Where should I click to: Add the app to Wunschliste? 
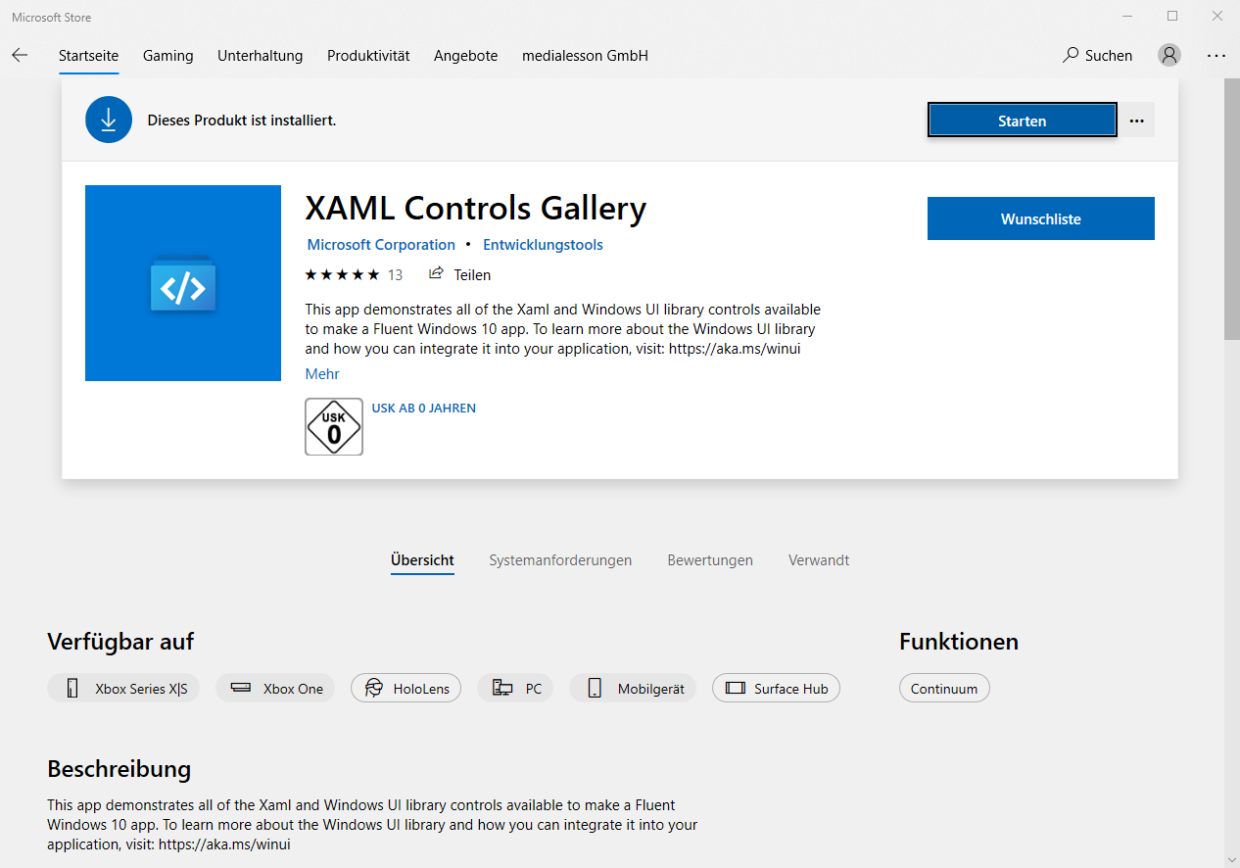1040,218
